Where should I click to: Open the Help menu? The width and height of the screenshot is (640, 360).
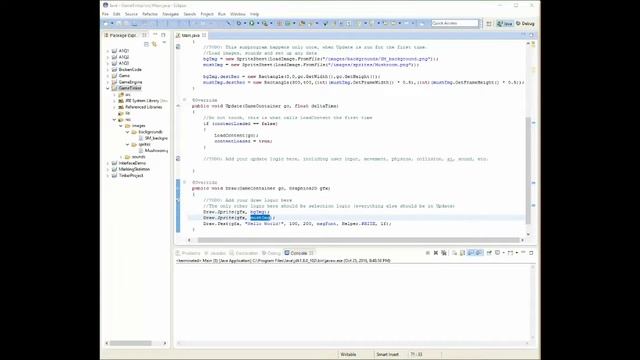coord(254,14)
